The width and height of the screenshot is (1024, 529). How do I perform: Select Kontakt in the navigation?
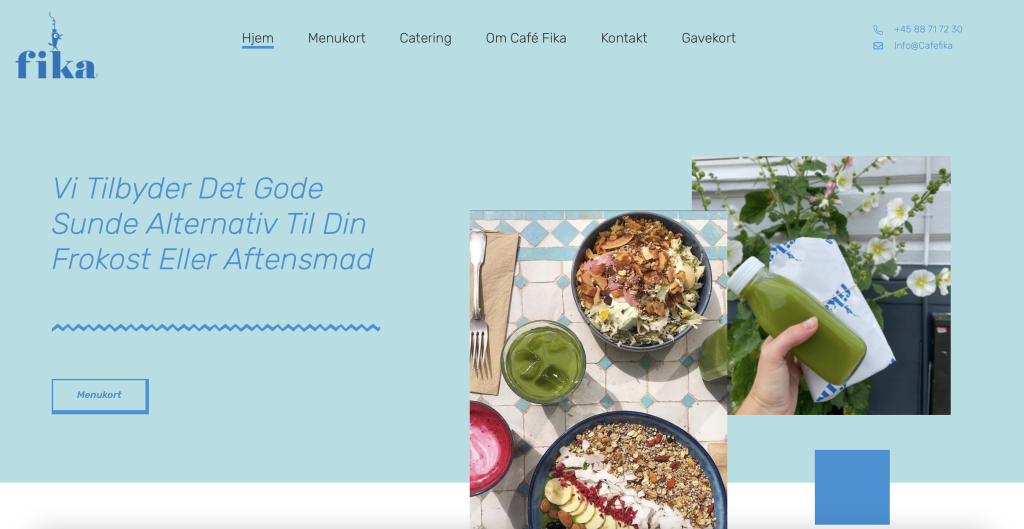click(624, 39)
